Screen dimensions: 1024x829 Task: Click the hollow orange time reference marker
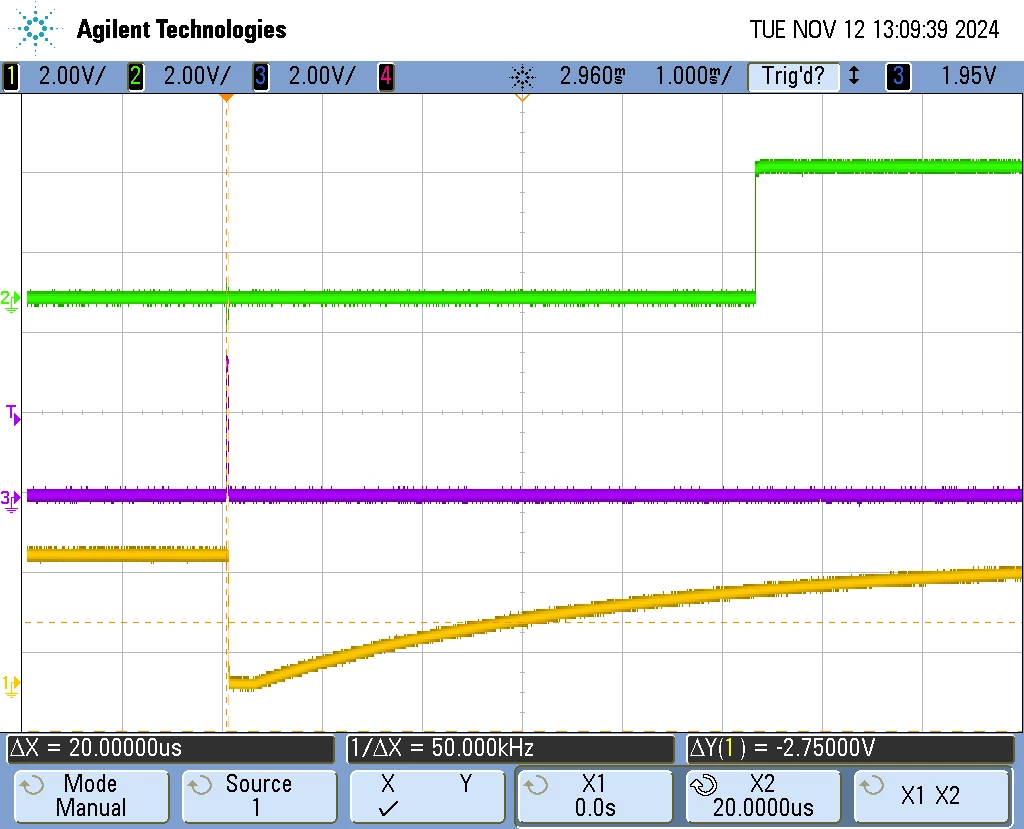pyautogui.click(x=522, y=97)
